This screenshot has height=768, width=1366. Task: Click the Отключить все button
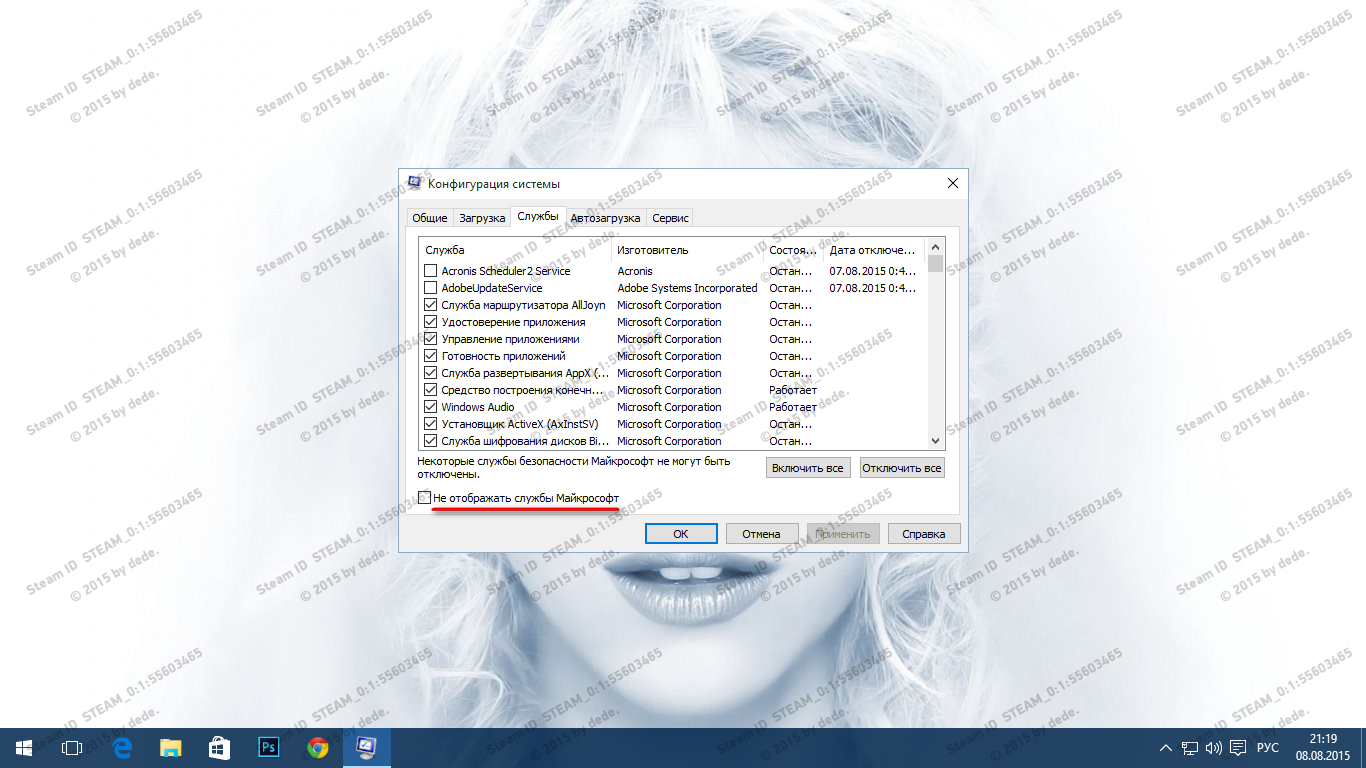point(902,468)
